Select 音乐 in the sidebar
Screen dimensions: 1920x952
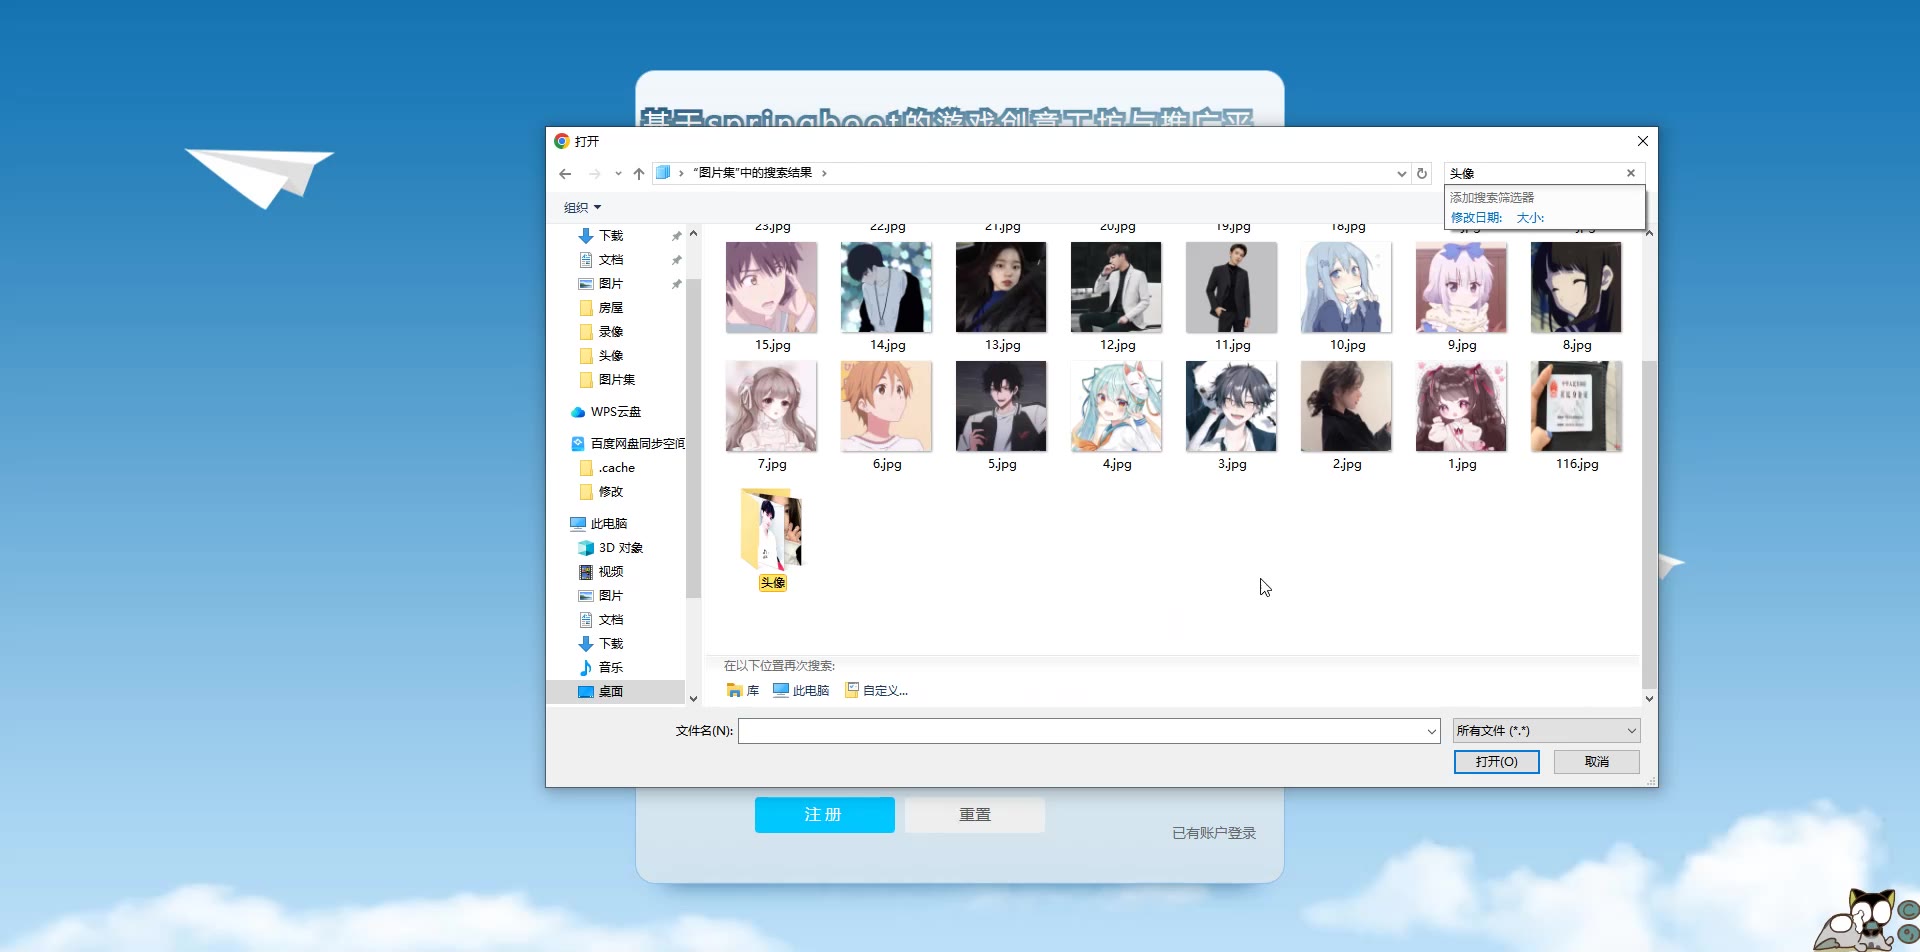[x=611, y=668]
